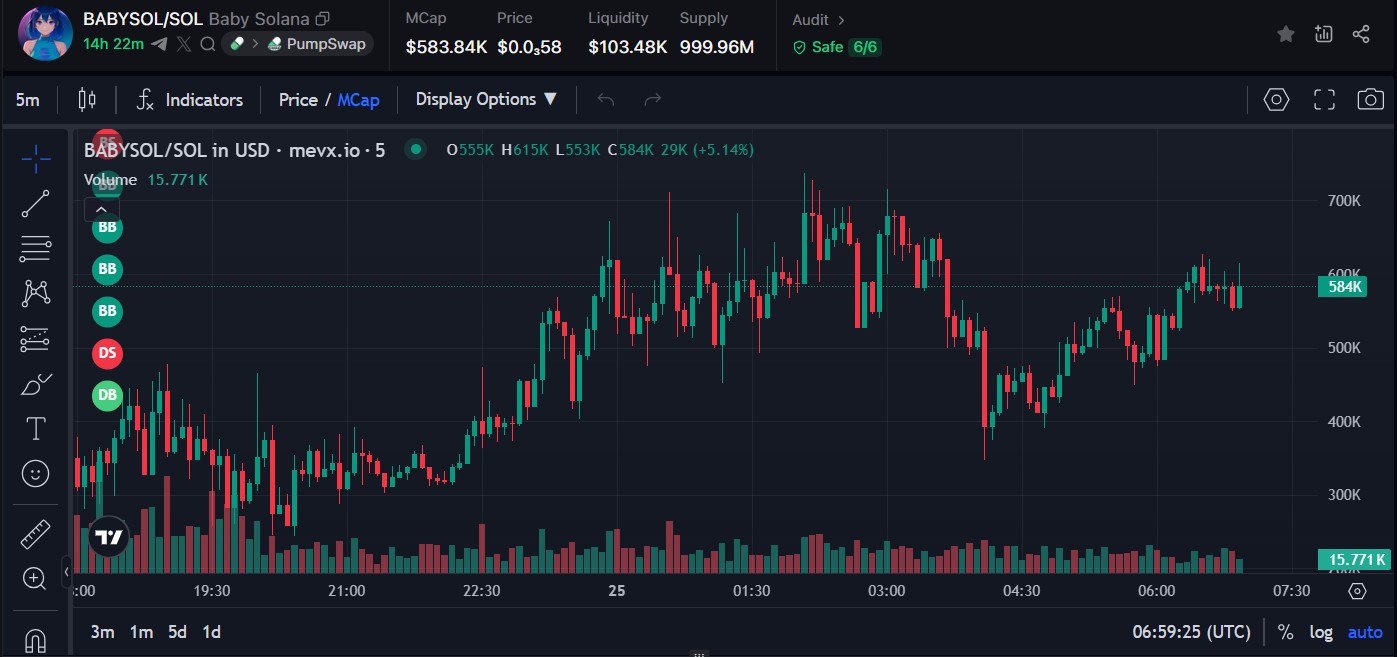Open the bottom-right price axis settings gear
The image size is (1397, 657).
(1357, 591)
